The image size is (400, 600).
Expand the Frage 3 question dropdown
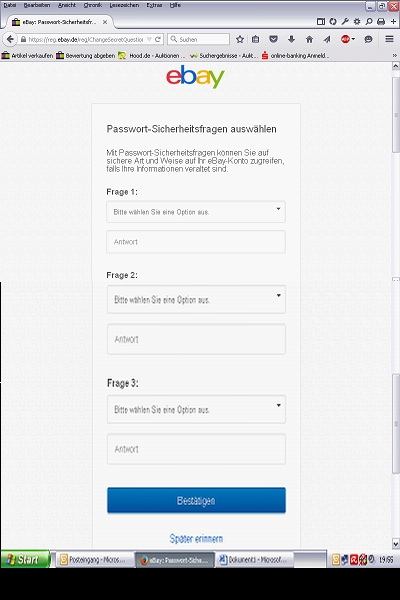196,409
